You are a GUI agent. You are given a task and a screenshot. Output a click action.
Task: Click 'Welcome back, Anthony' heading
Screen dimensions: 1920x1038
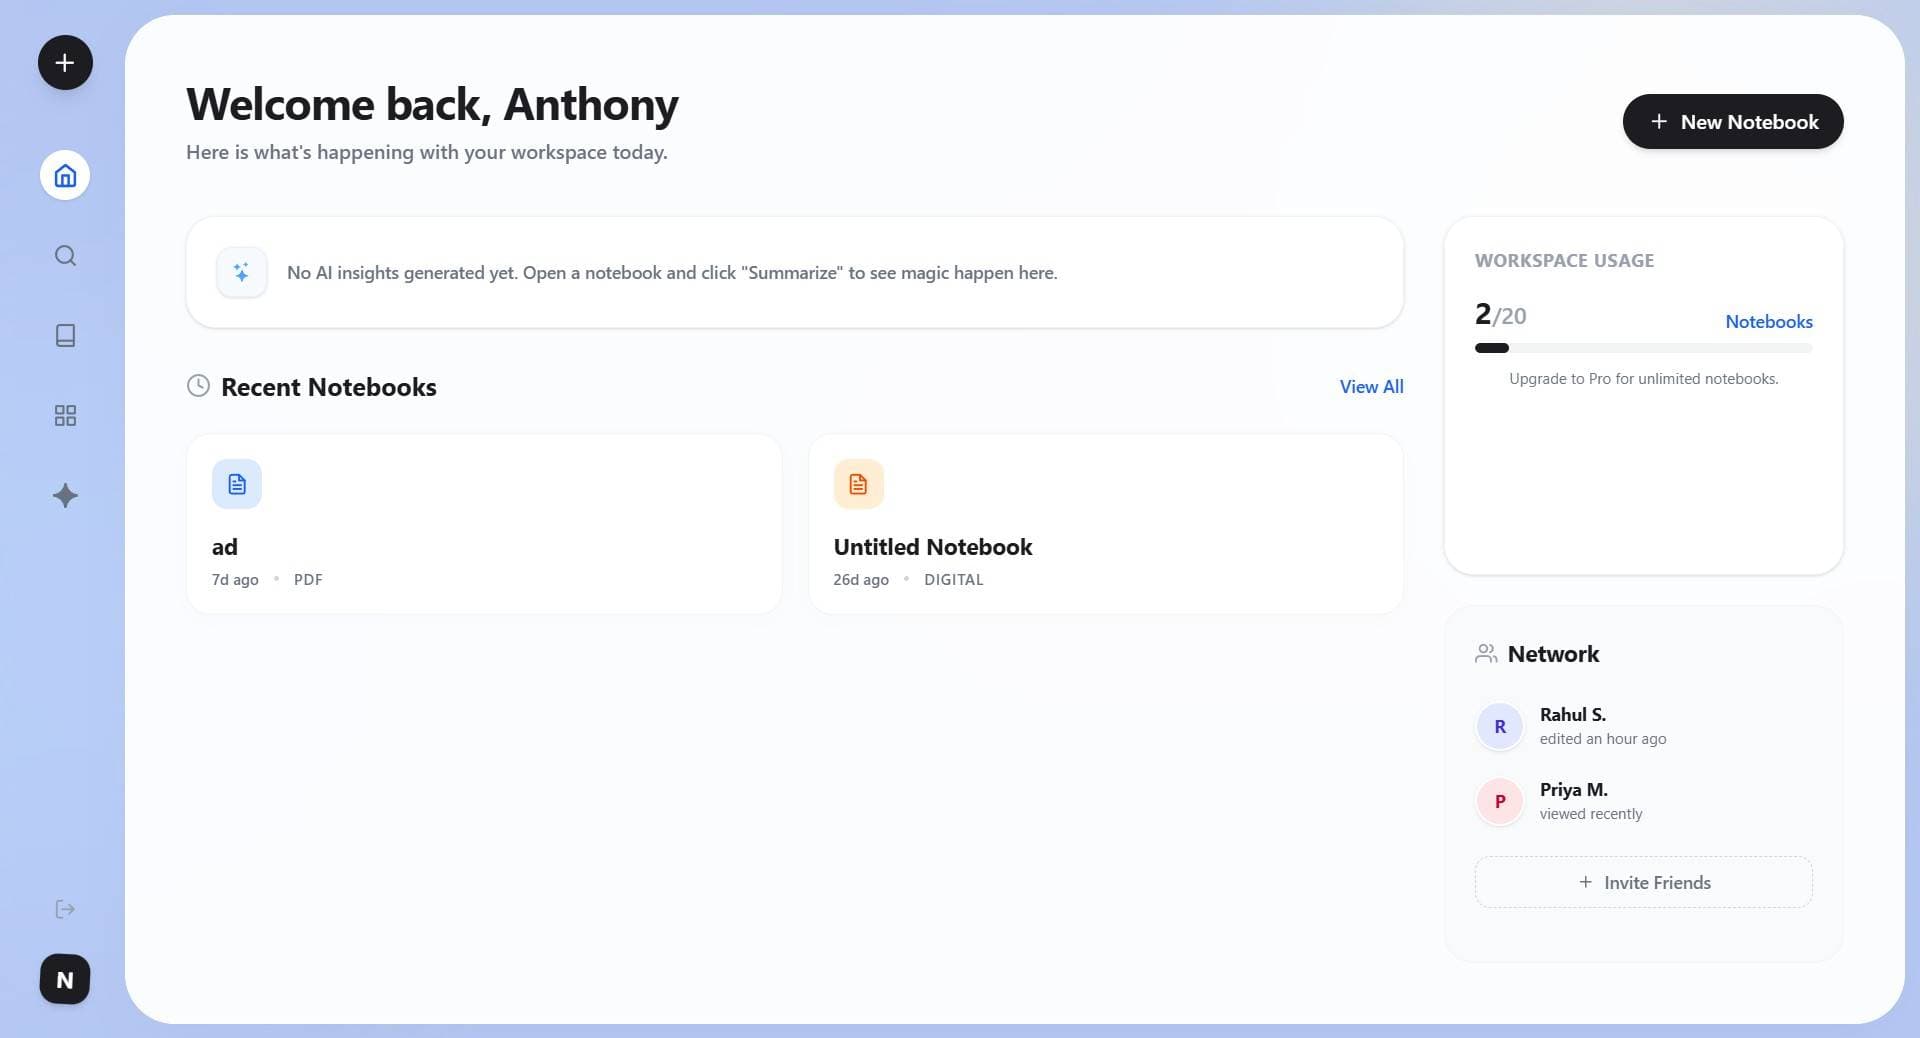[x=432, y=105]
